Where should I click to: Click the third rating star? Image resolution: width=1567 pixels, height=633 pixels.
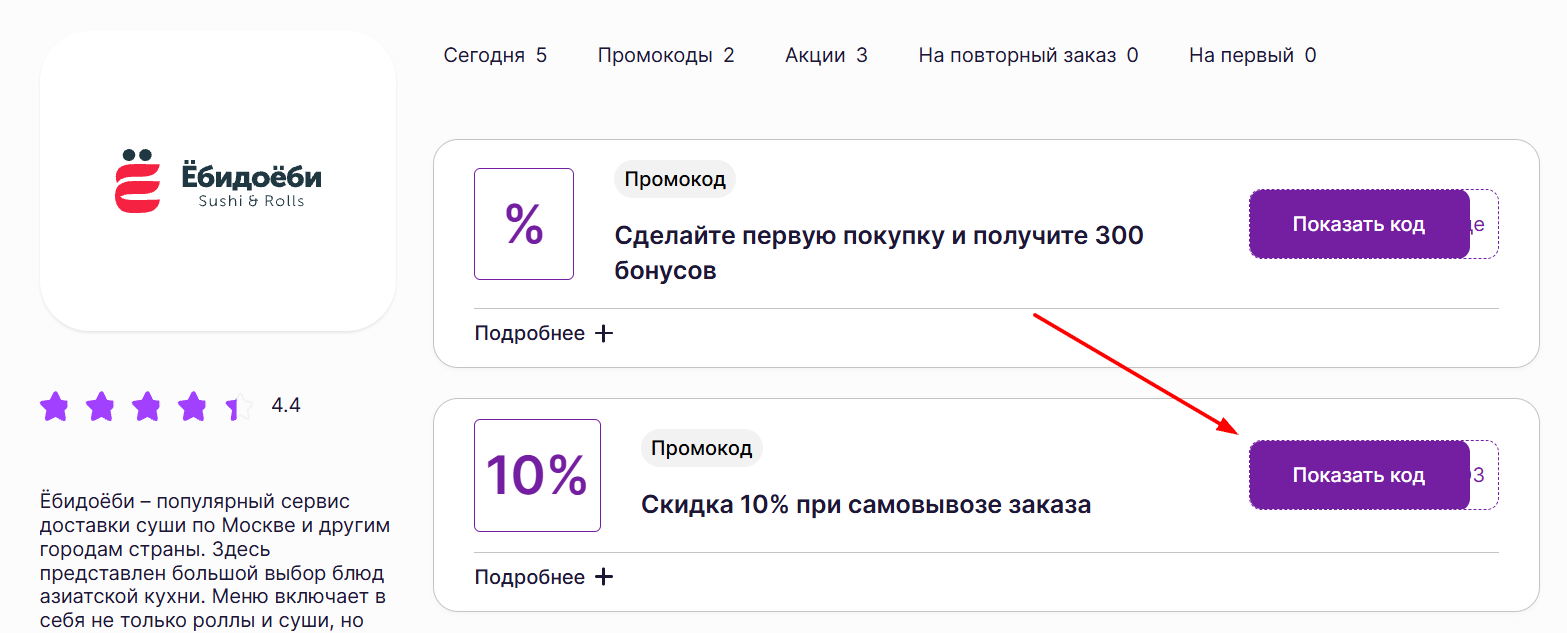click(146, 407)
